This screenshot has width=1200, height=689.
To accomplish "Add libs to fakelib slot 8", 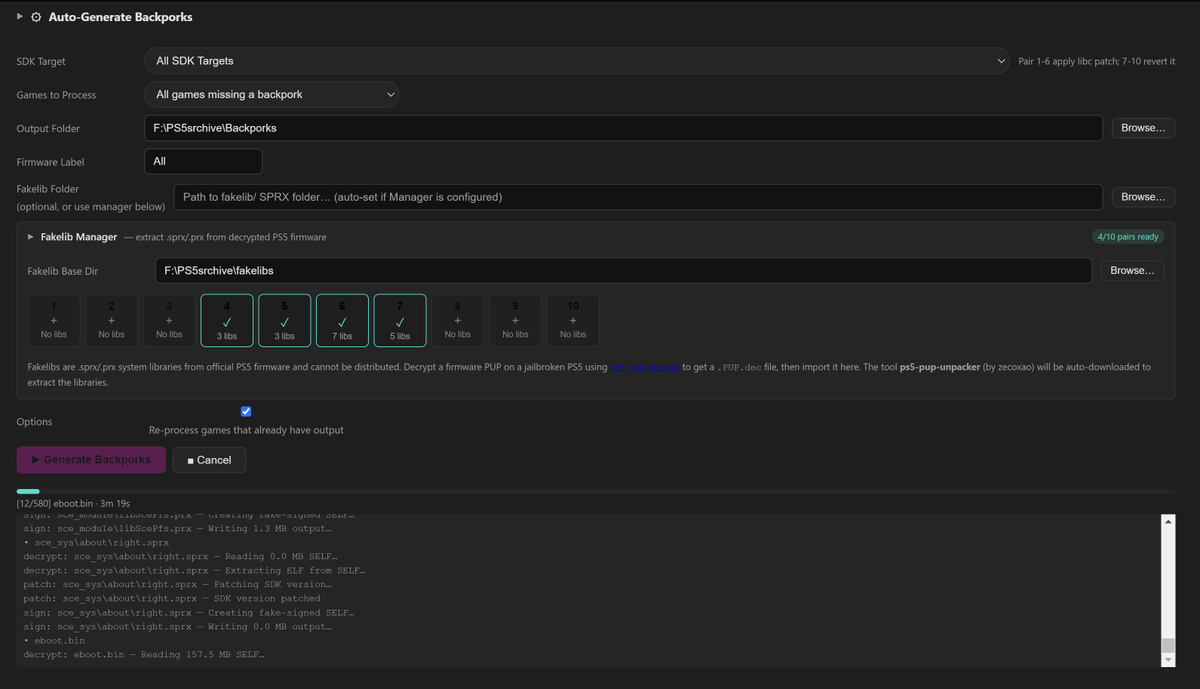I will 457,320.
